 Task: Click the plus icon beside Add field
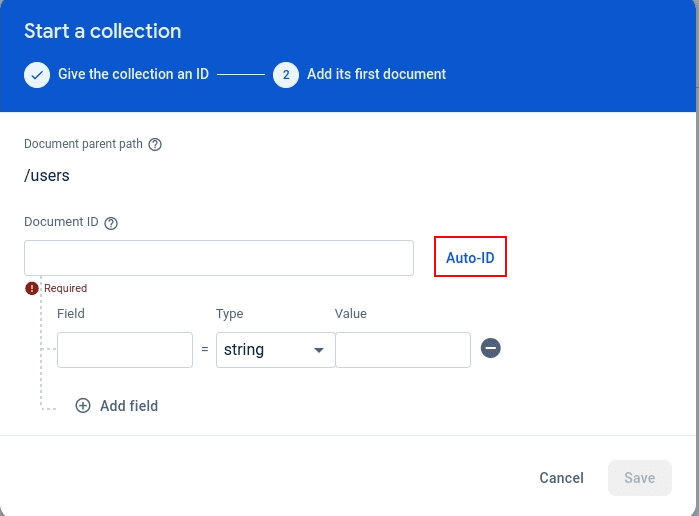click(83, 406)
